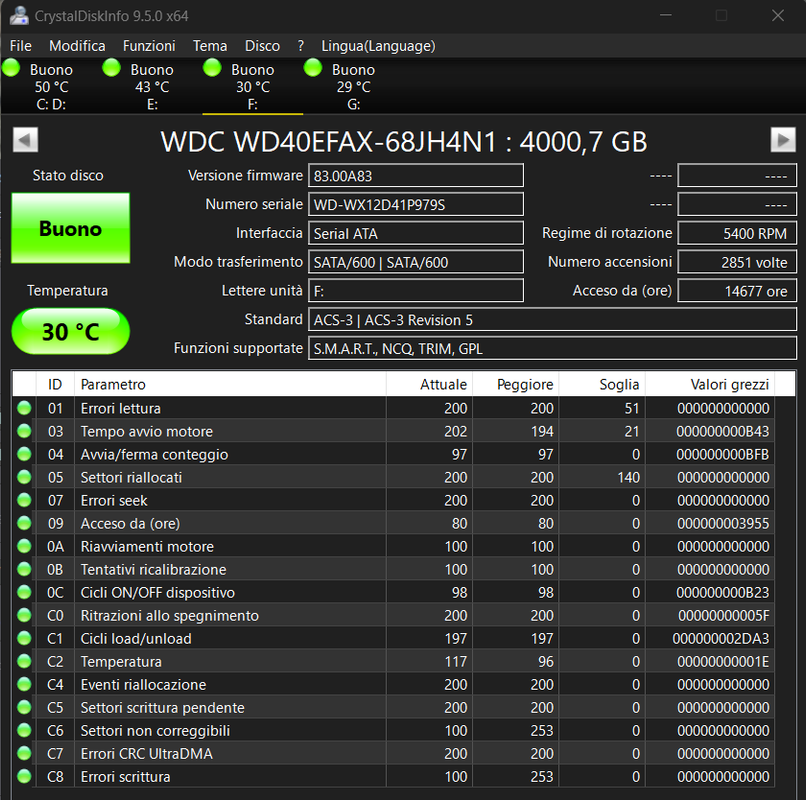
Task: Select the Errori lettura parameter text
Action: 121,408
